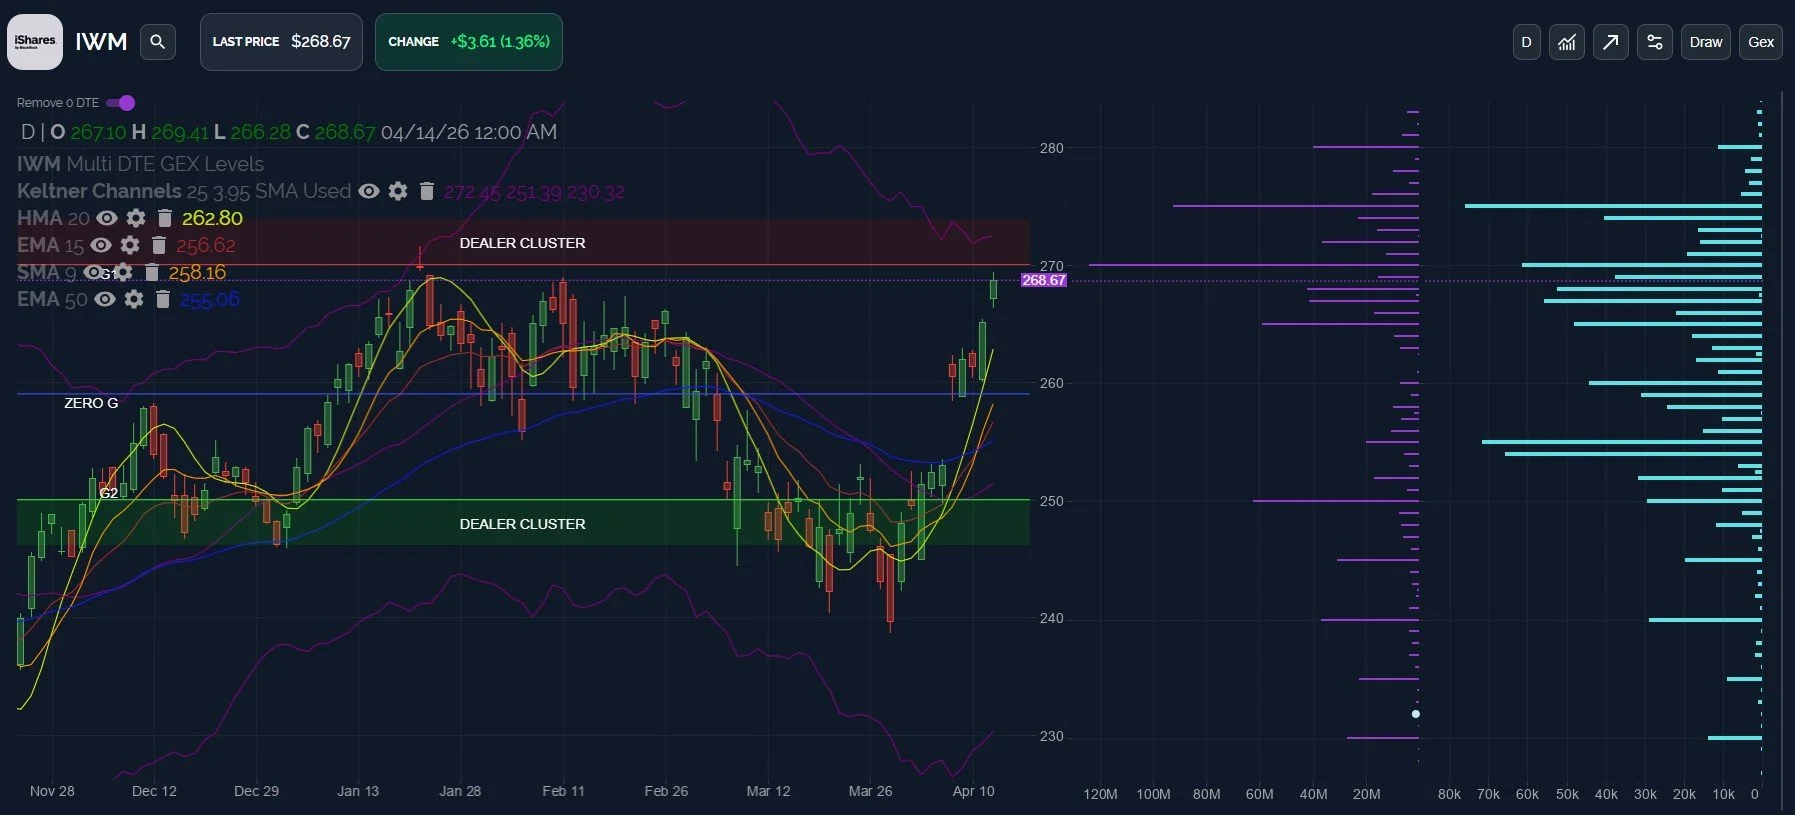Open EMA 50 settings gear
The image size is (1795, 815).
(134, 299)
